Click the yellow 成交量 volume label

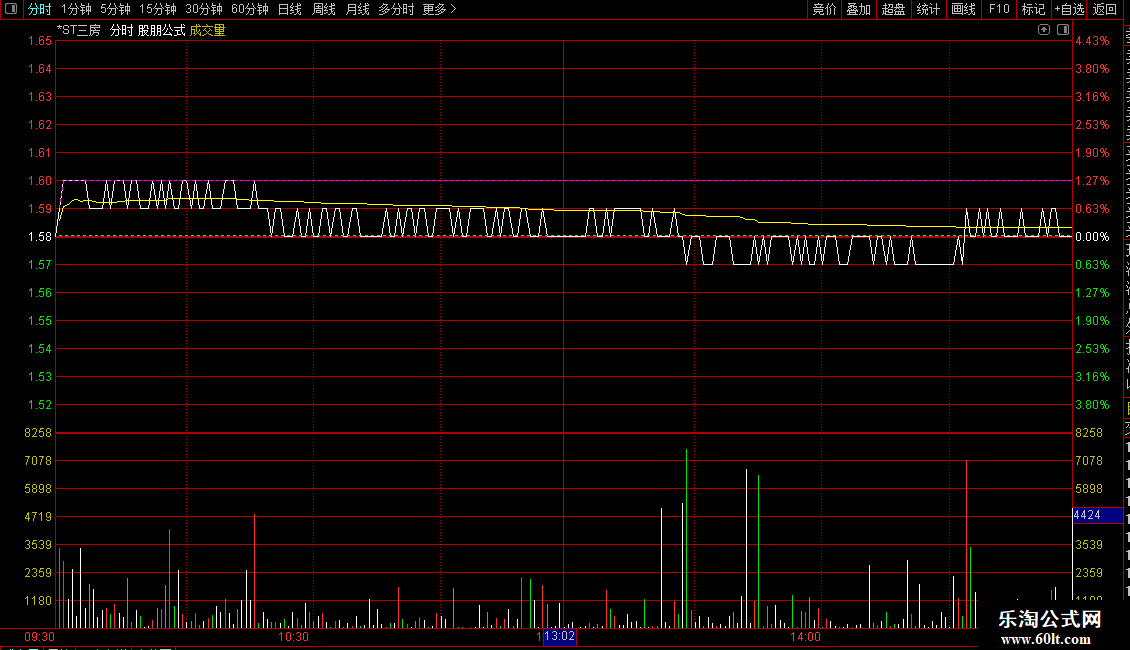click(208, 30)
